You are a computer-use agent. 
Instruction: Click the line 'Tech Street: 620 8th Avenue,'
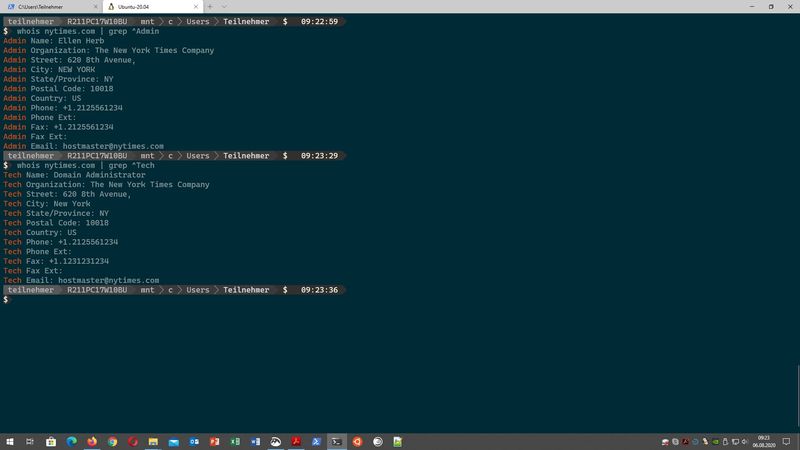click(x=67, y=194)
